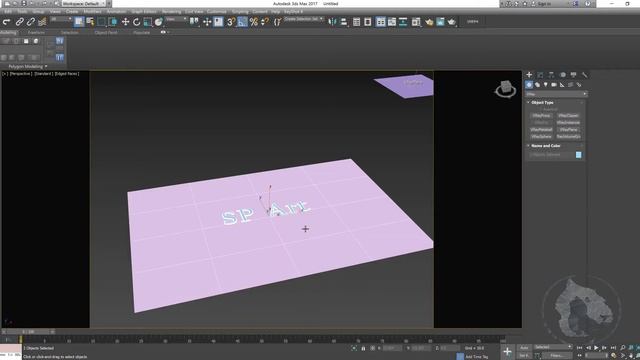Open the Workspace: Default dropdown
The width and height of the screenshot is (640, 360).
click(83, 3)
